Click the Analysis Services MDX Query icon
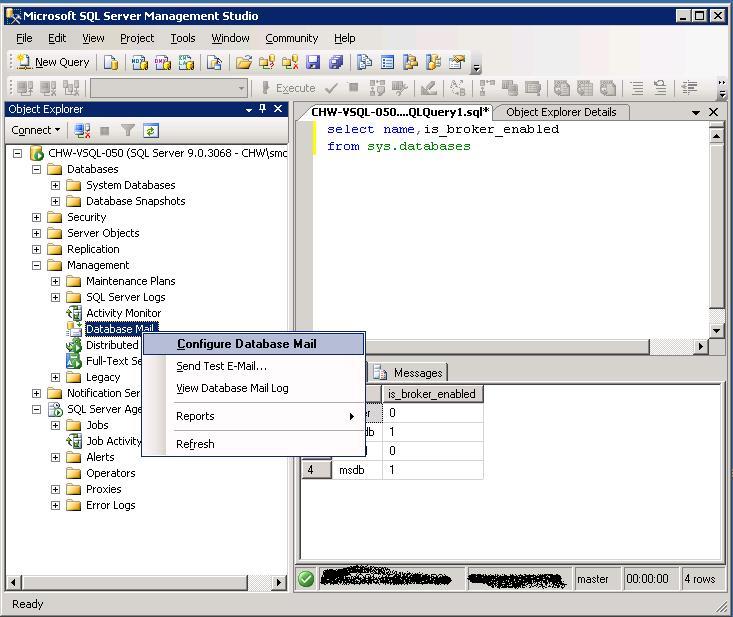733x617 pixels. coord(139,62)
